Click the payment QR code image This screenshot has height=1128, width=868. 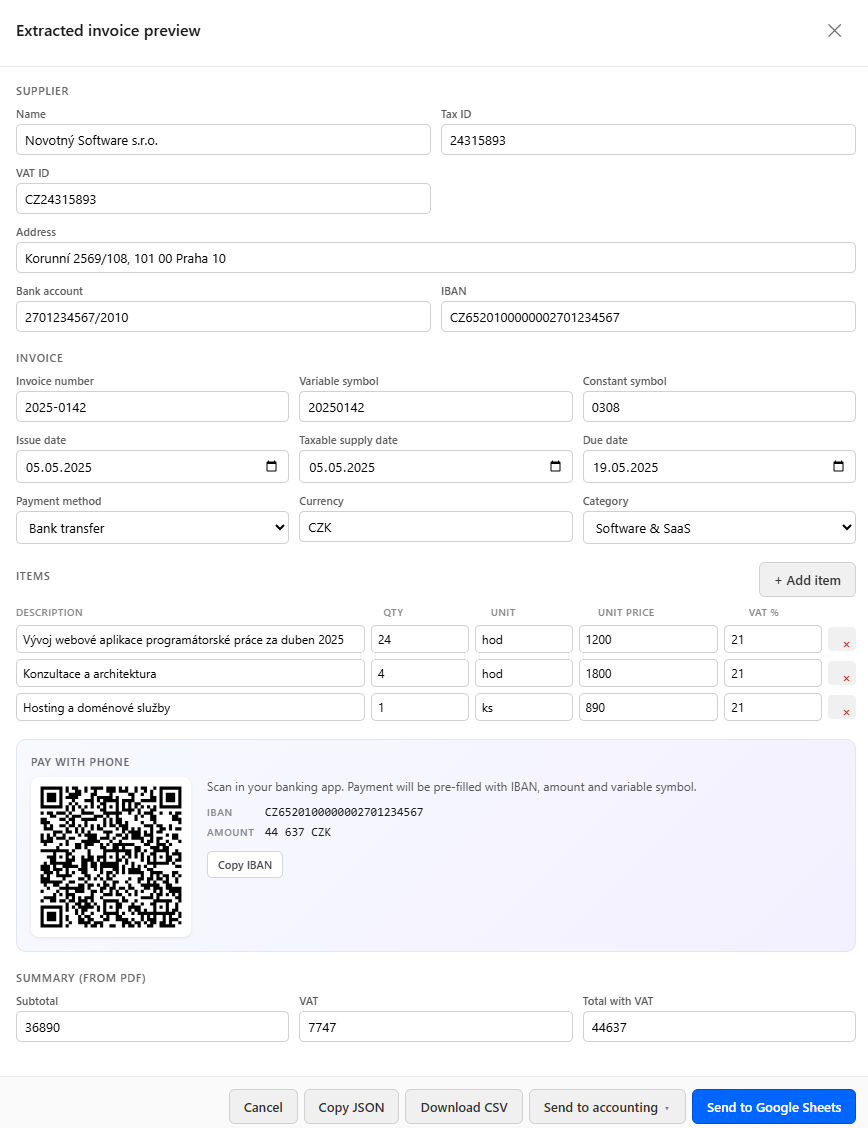tap(111, 857)
